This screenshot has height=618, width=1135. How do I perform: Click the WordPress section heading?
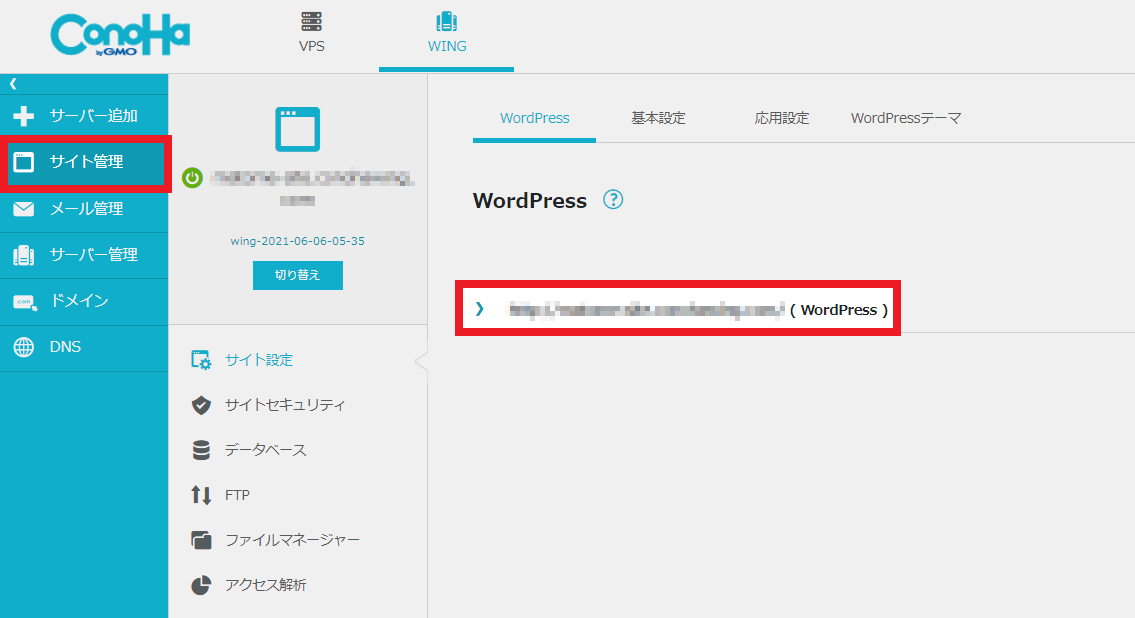[x=529, y=200]
